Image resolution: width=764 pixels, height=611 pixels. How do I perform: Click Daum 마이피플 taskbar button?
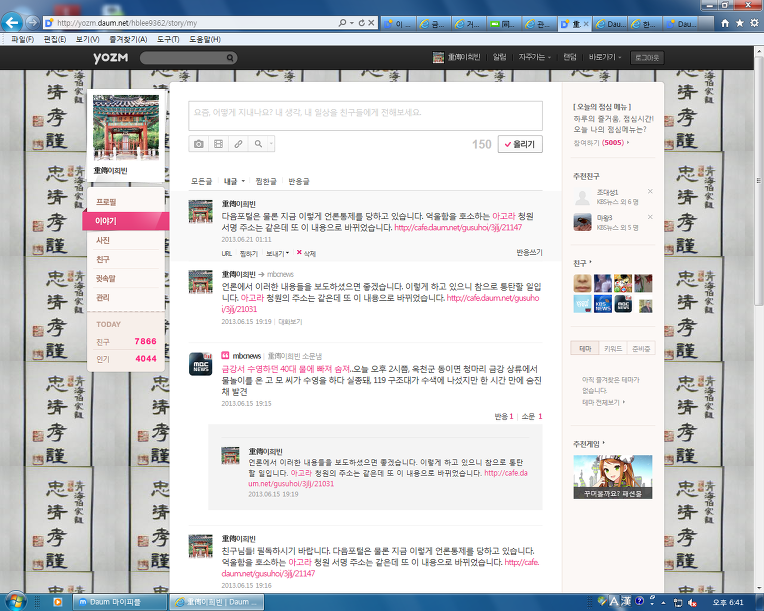pyautogui.click(x=119, y=602)
